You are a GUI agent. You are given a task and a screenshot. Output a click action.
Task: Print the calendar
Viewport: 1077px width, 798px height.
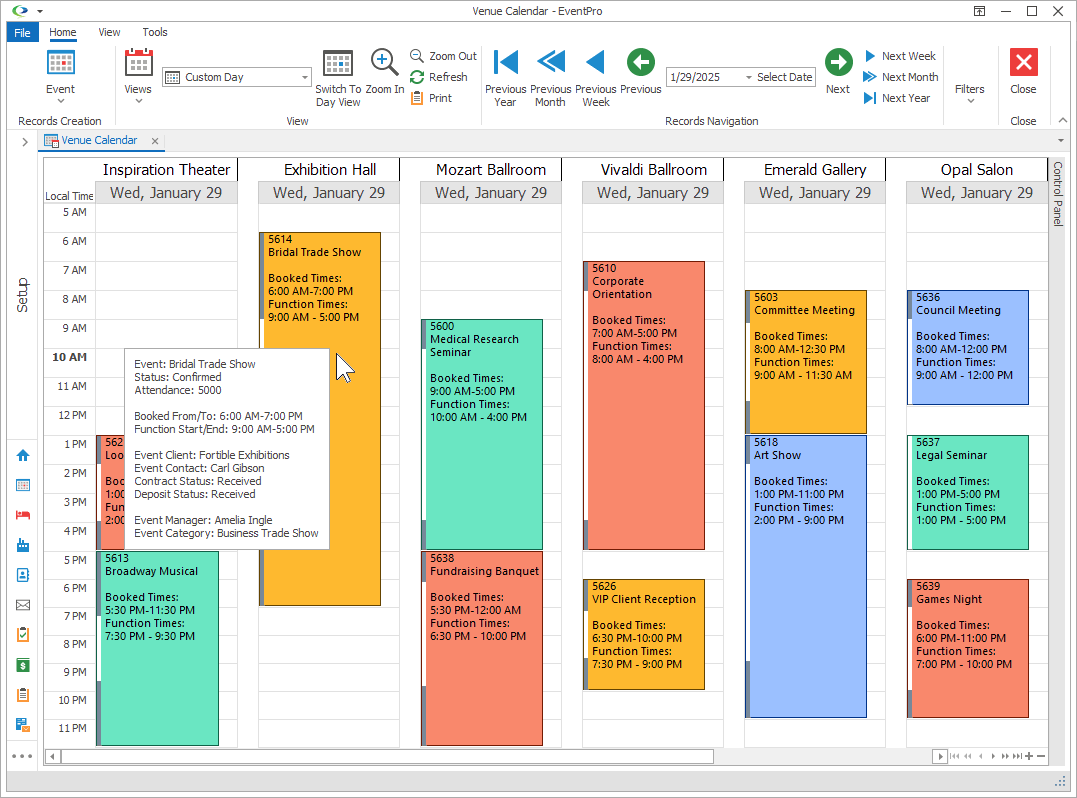click(x=431, y=98)
